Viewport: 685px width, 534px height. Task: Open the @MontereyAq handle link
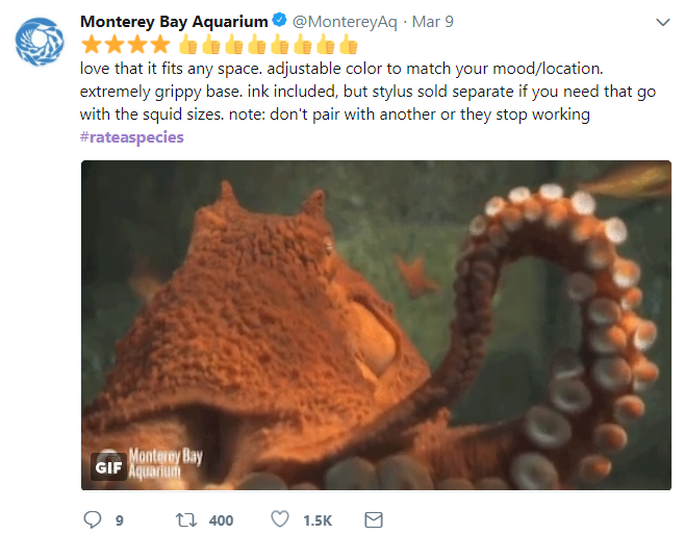[345, 21]
